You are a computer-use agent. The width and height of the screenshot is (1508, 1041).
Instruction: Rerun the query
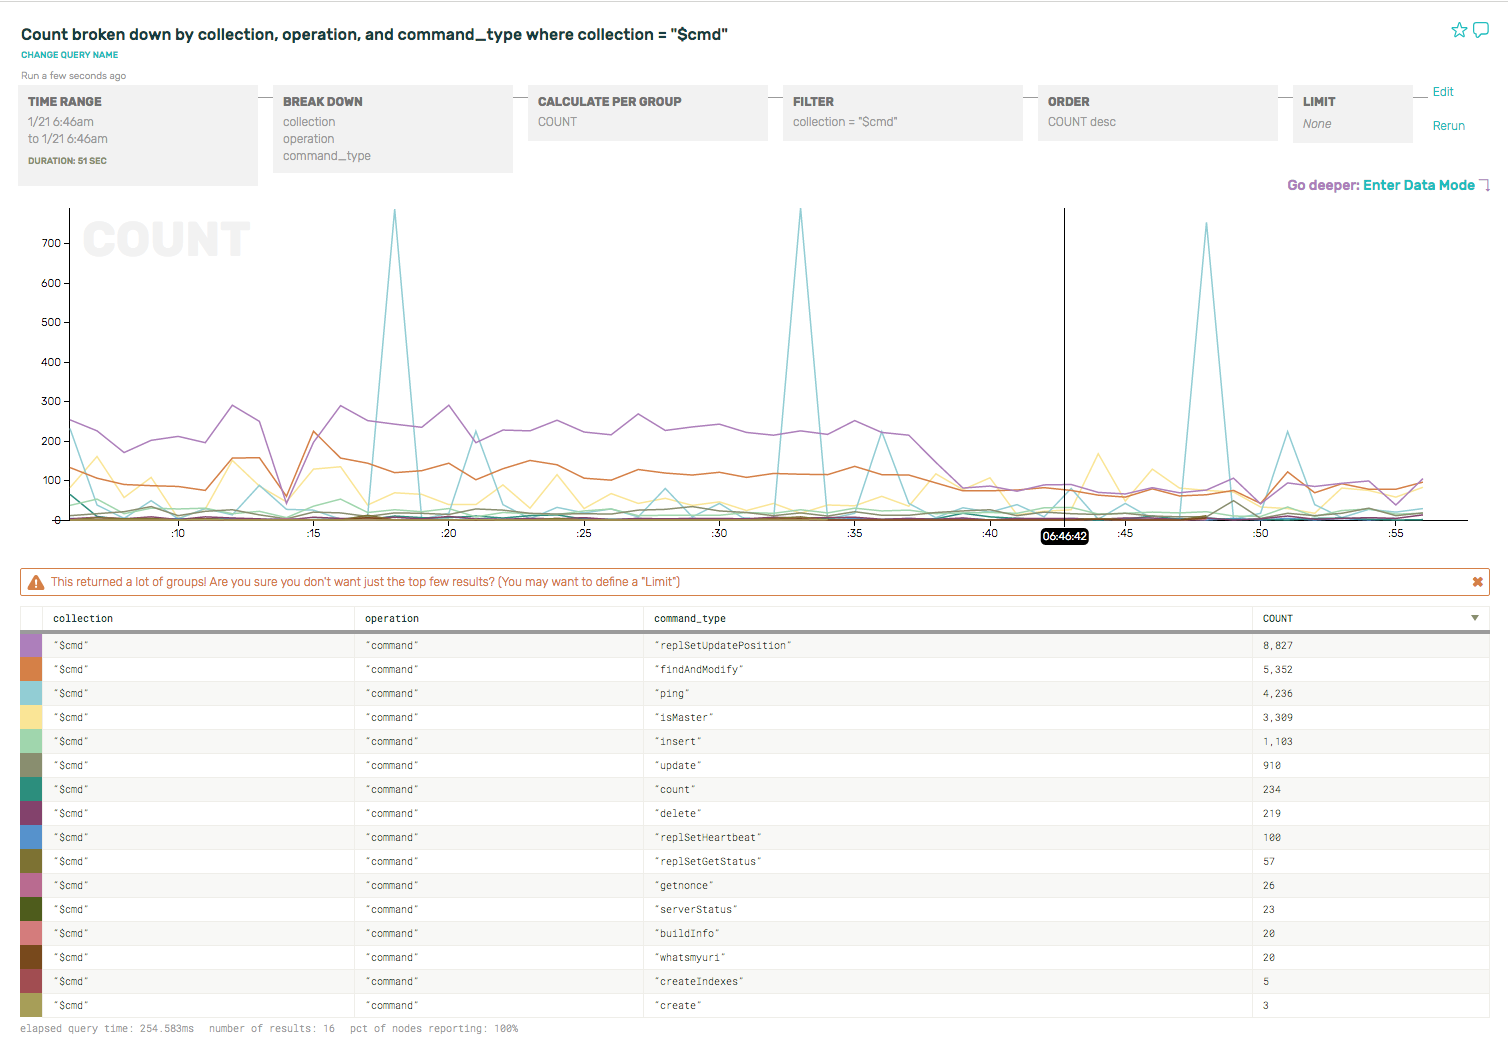coord(1448,126)
